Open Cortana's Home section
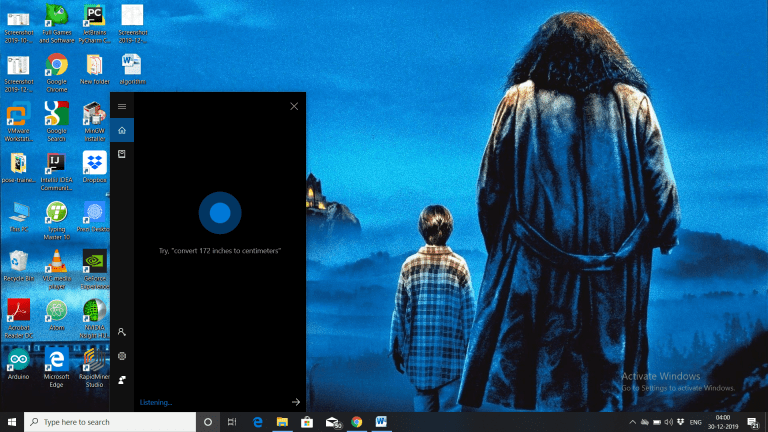 click(x=122, y=130)
